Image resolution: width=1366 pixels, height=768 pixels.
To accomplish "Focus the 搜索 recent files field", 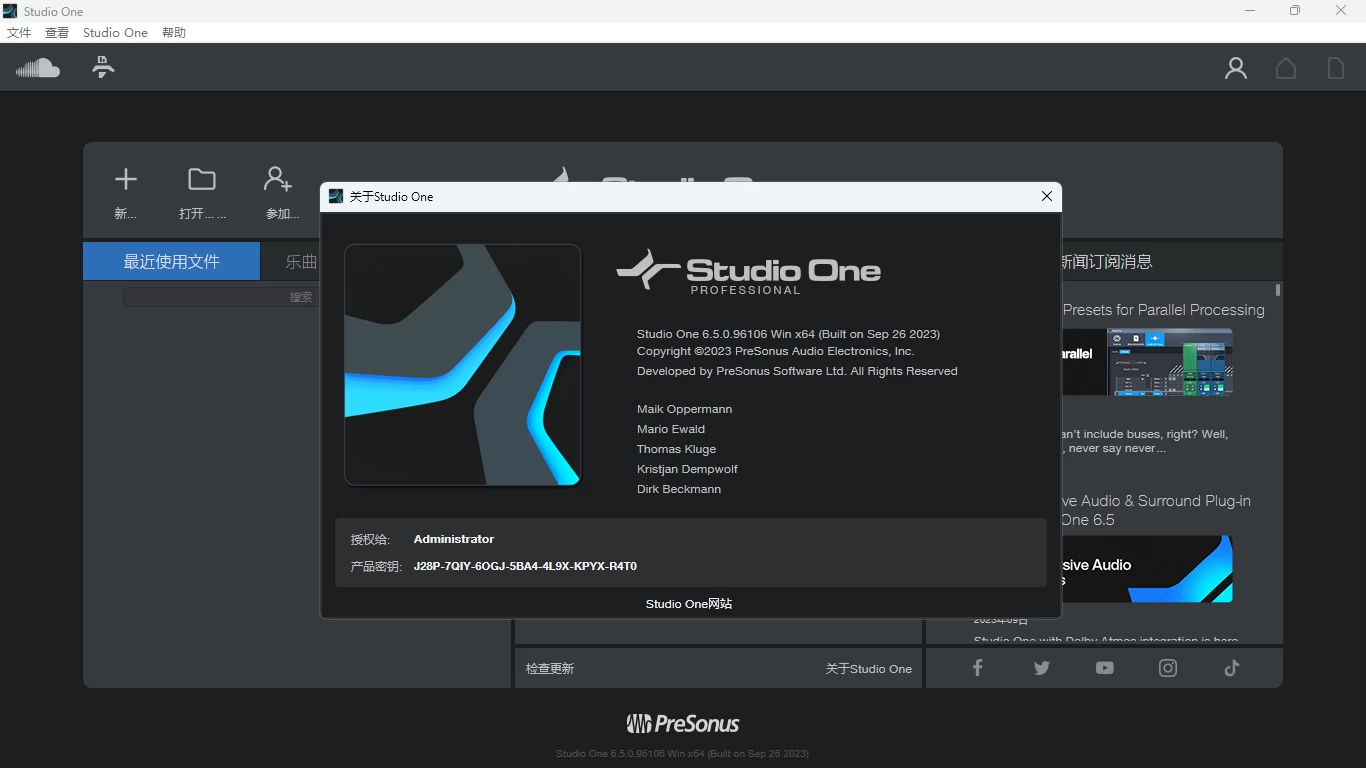I will click(x=220, y=297).
